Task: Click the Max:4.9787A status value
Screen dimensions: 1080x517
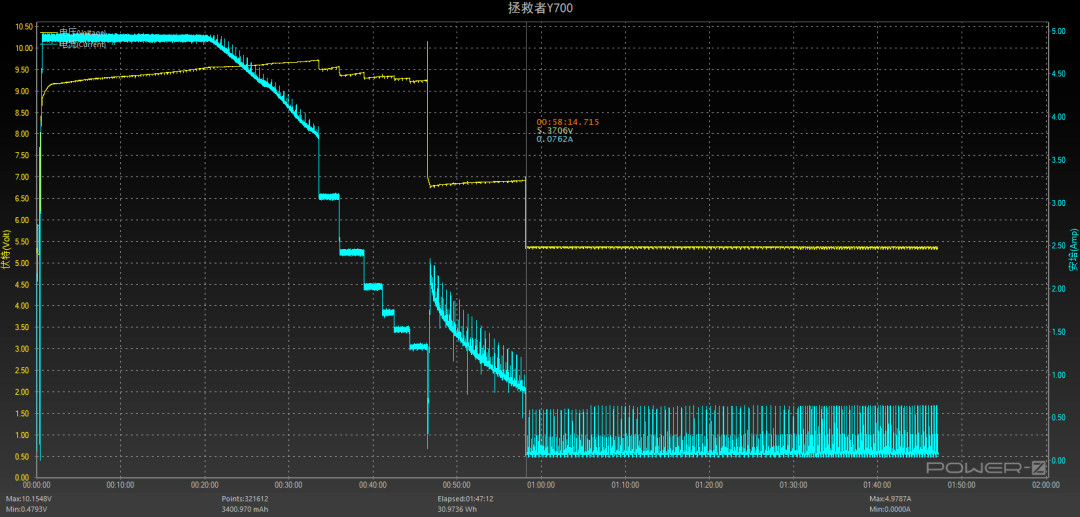Action: click(x=891, y=498)
